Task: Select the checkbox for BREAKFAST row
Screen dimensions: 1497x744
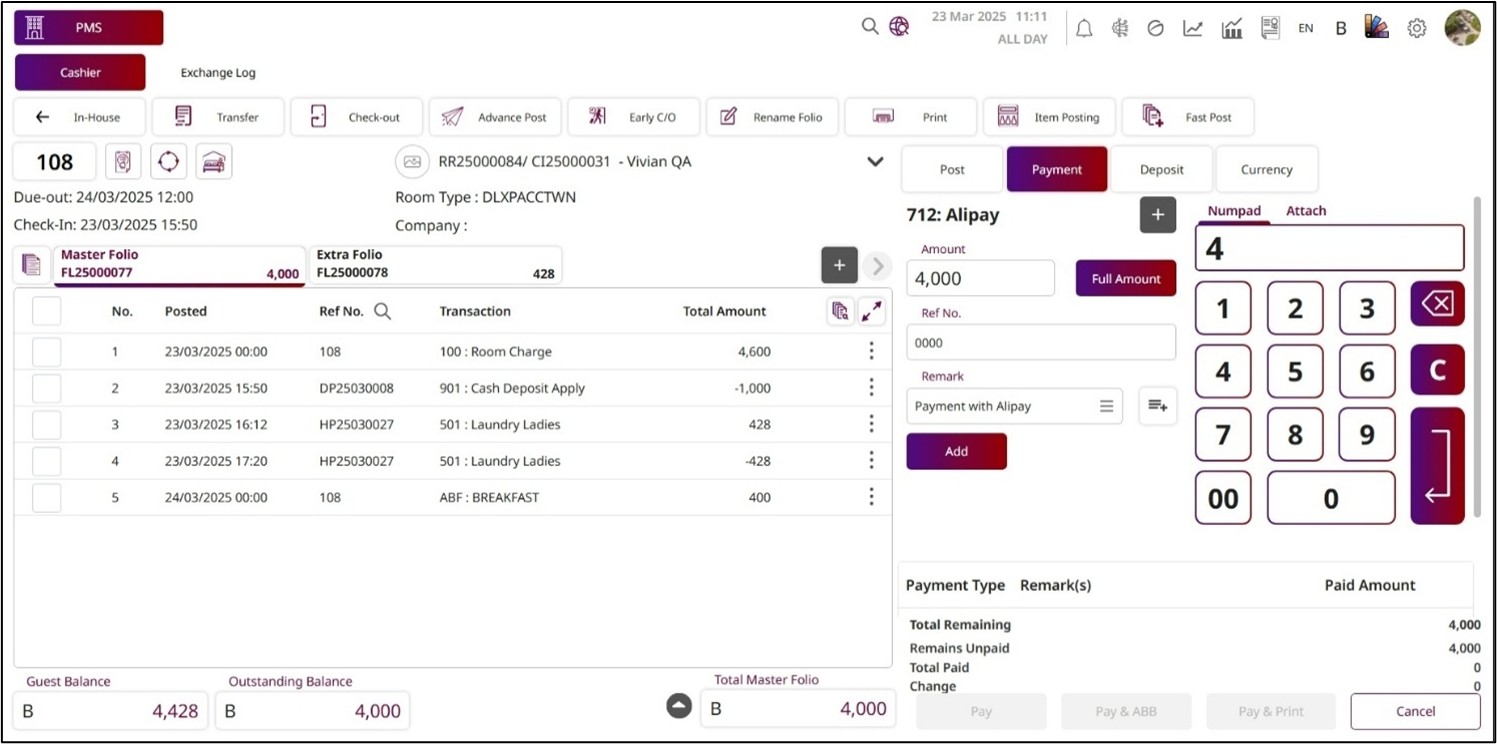Action: pyautogui.click(x=47, y=498)
